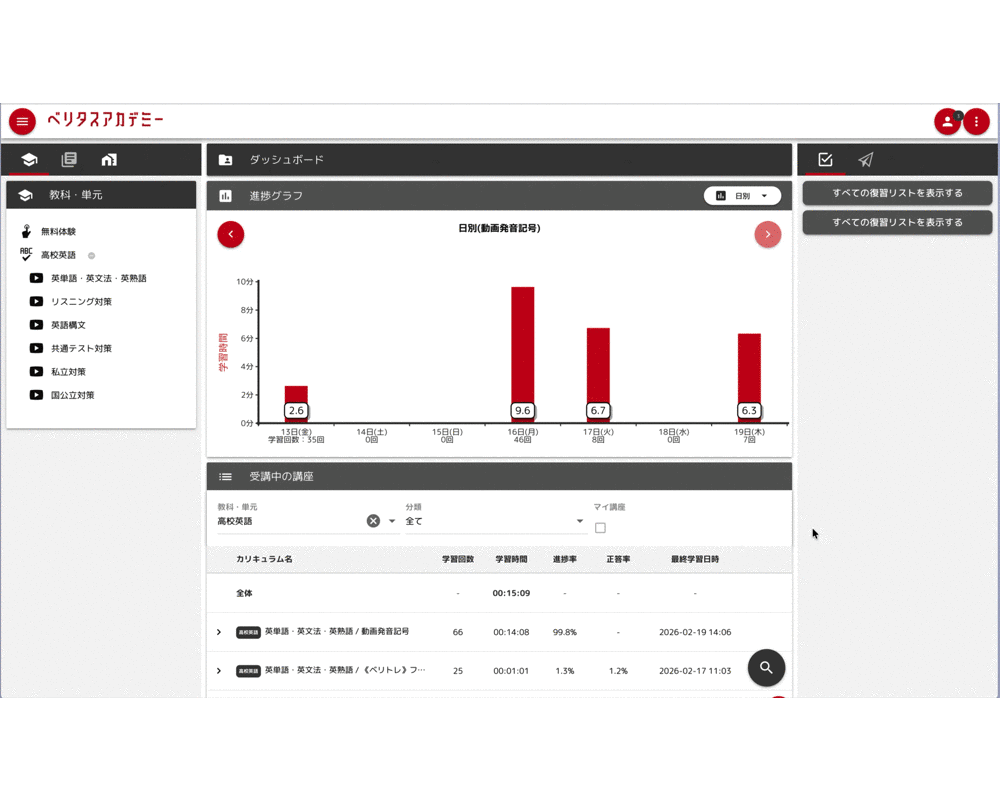Go to previous week in graph
Viewport: 1000px width, 800px height.
click(x=231, y=234)
